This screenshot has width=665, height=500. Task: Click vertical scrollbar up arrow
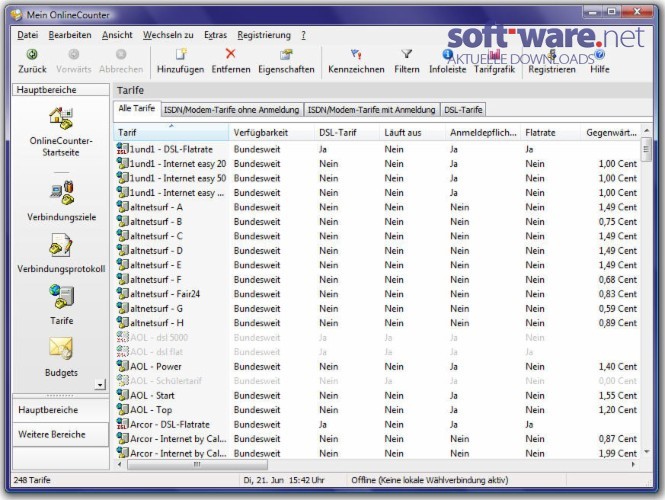[646, 130]
